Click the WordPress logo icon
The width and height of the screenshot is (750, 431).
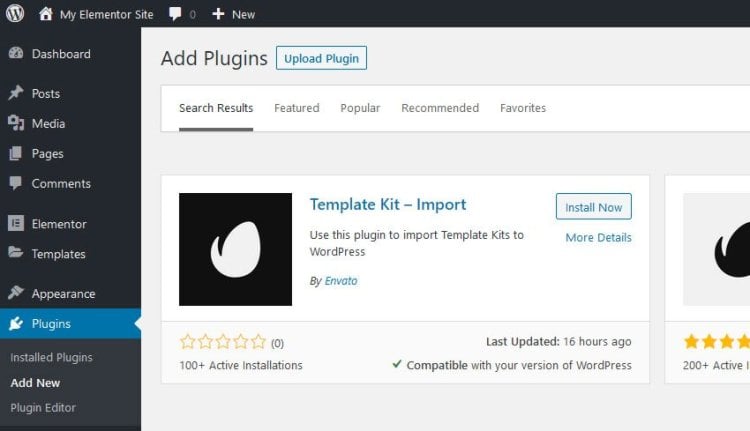[x=15, y=13]
